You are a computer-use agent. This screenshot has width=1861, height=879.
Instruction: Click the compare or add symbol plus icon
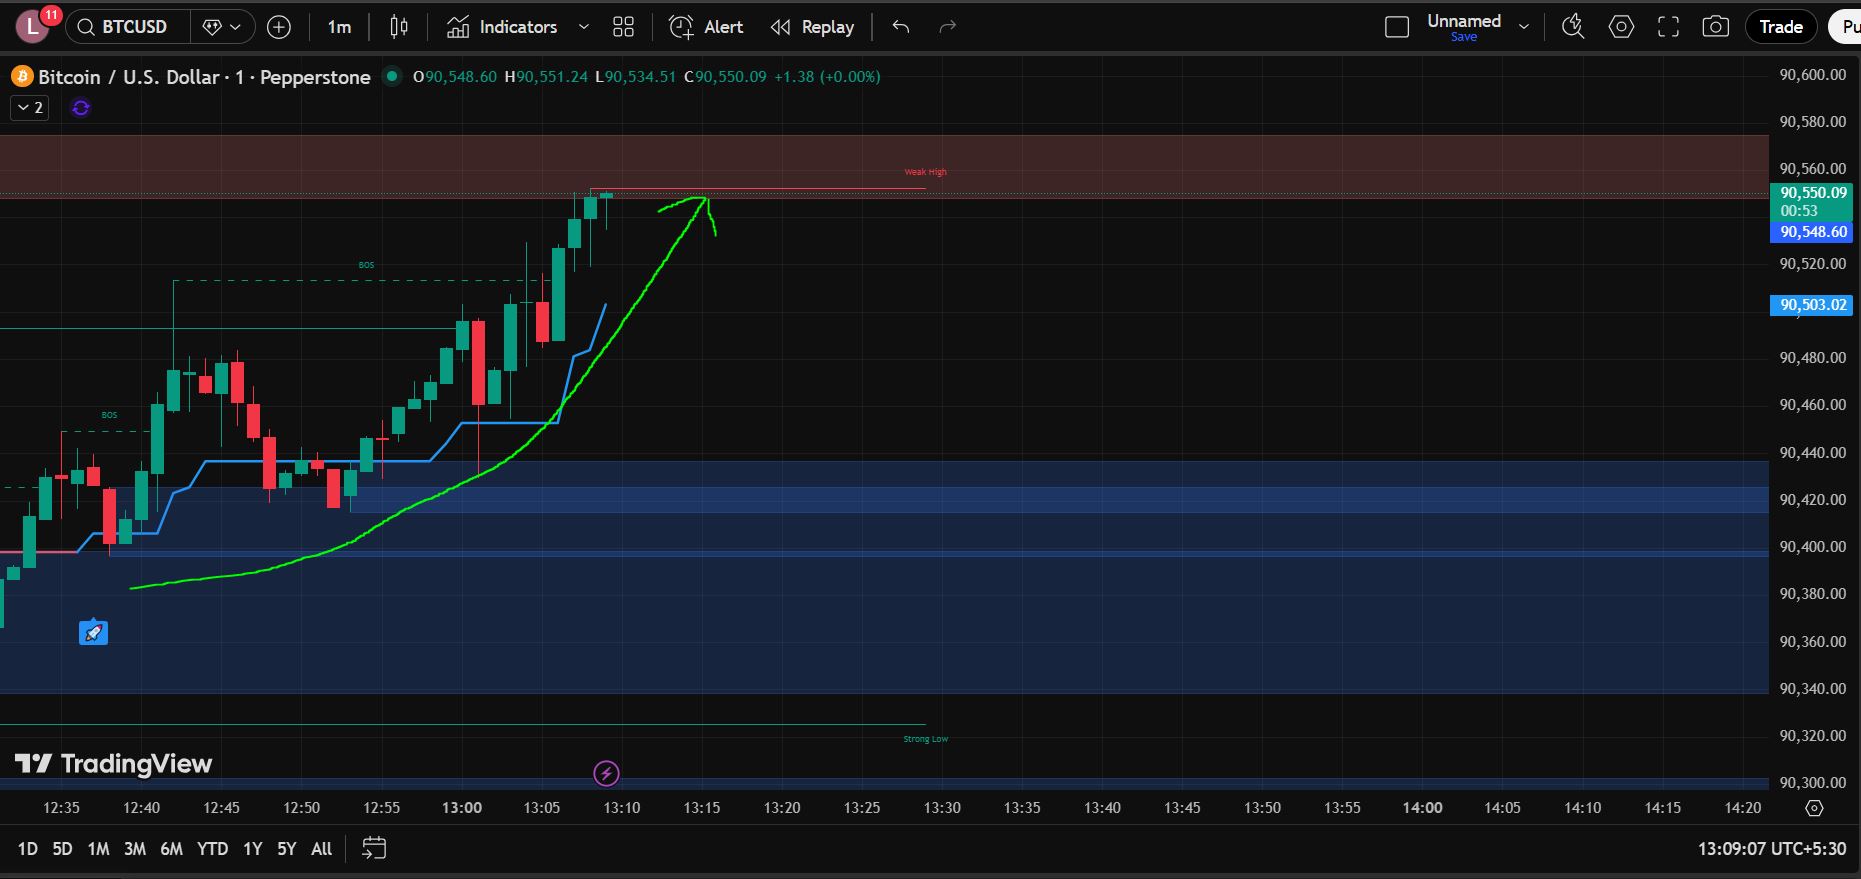pyautogui.click(x=279, y=27)
